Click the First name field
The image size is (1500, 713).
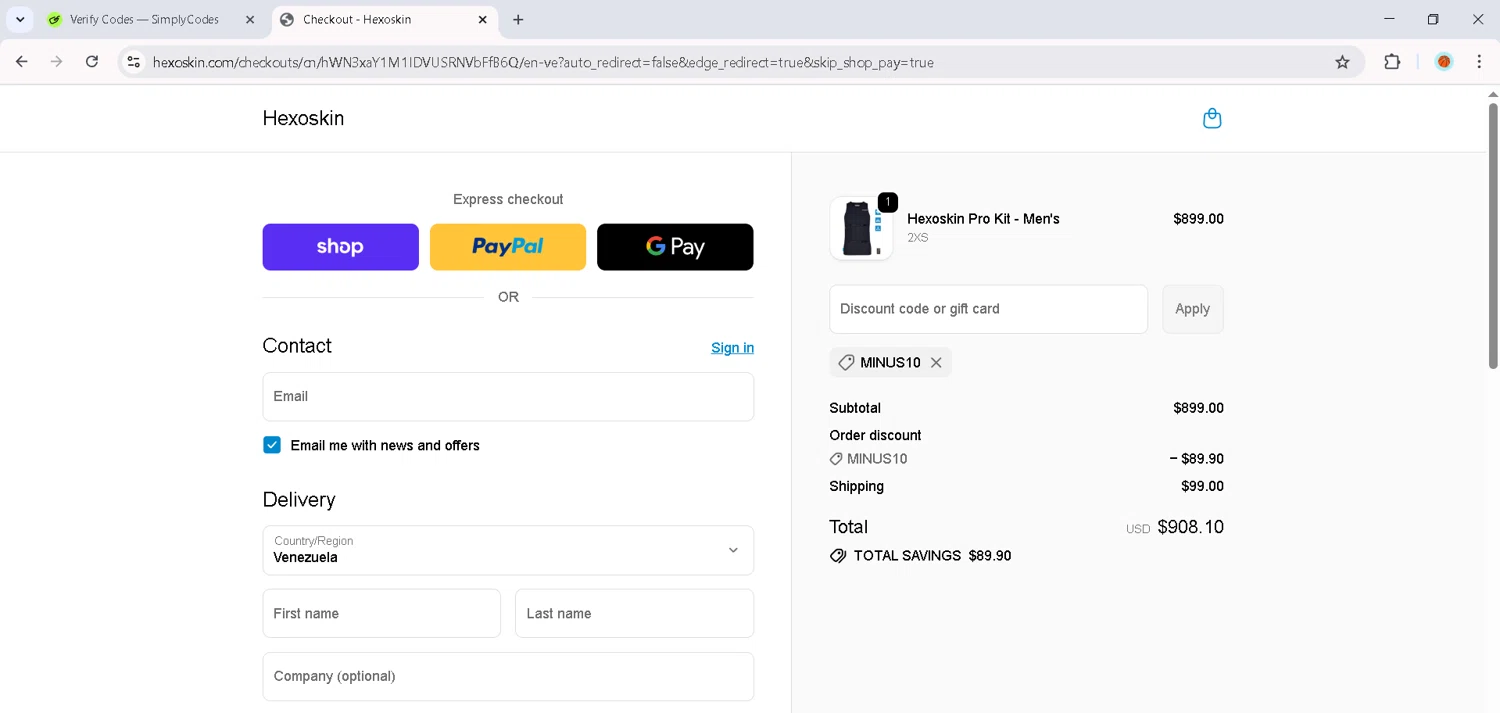pyautogui.click(x=381, y=613)
